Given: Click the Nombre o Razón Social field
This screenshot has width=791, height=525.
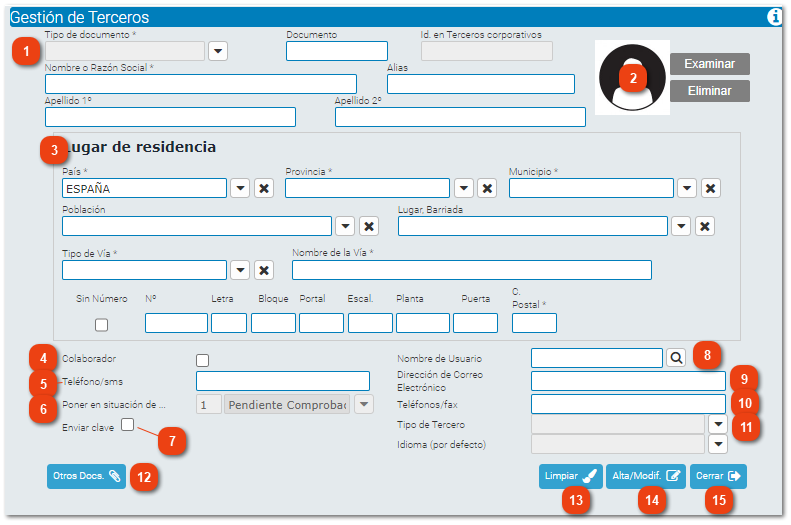Looking at the screenshot, I should click(201, 84).
